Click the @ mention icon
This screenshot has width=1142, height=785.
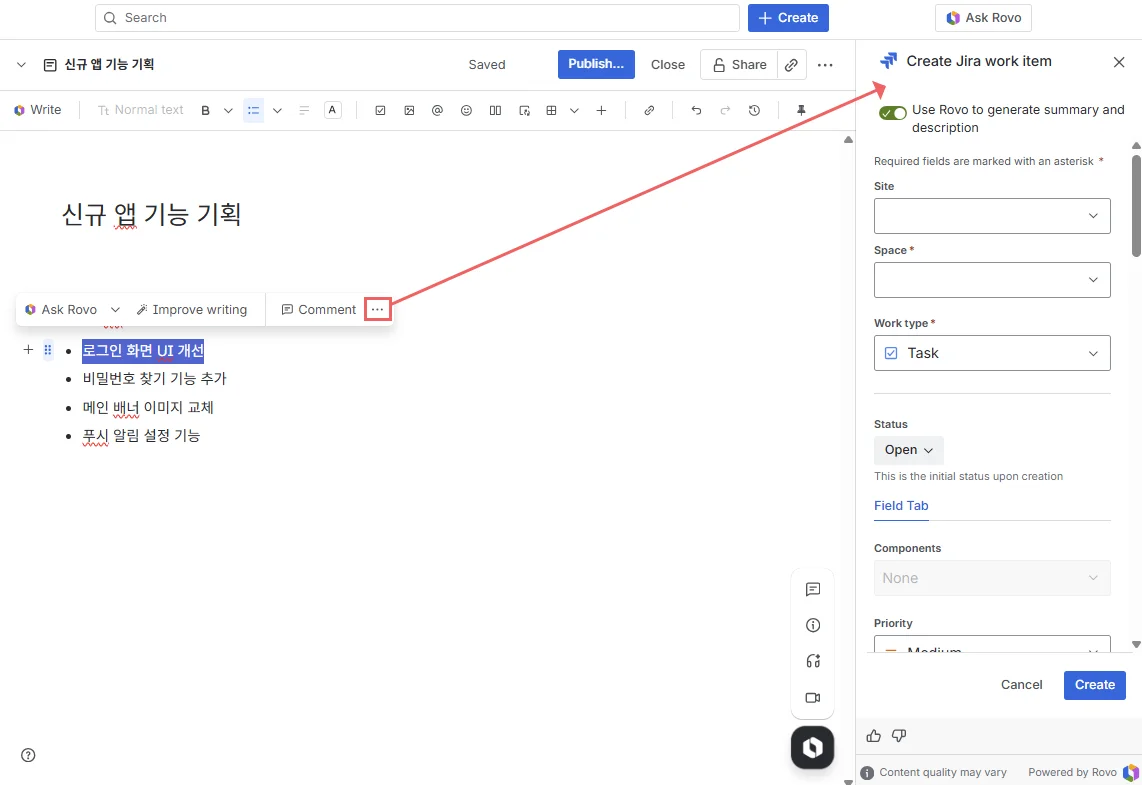tap(437, 110)
